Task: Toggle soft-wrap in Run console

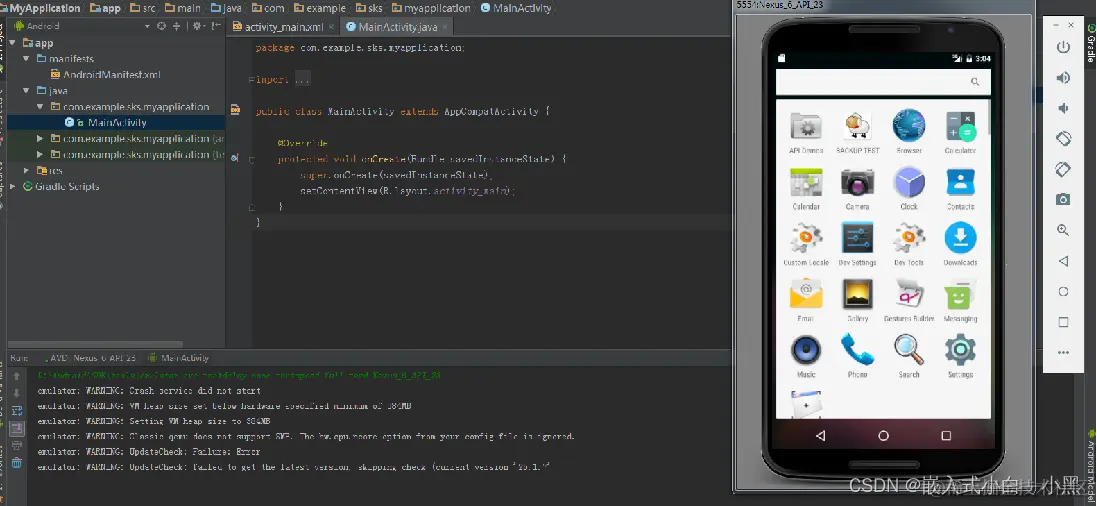Action: tap(17, 411)
